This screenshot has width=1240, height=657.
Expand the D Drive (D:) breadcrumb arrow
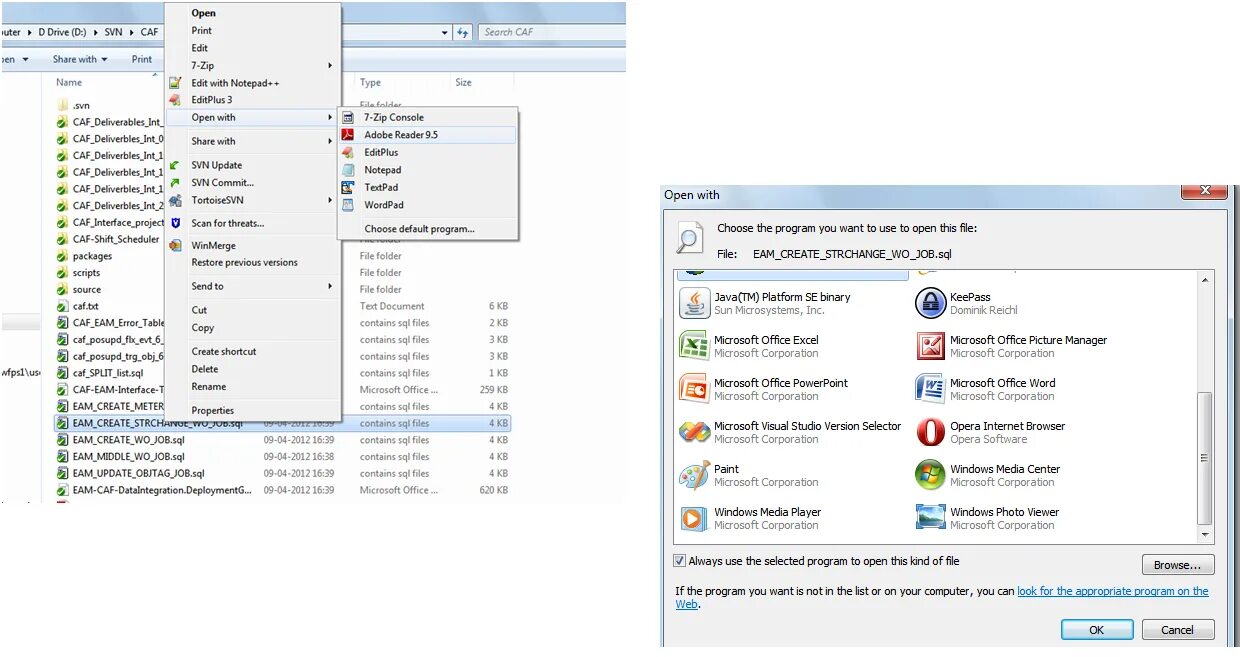(94, 32)
